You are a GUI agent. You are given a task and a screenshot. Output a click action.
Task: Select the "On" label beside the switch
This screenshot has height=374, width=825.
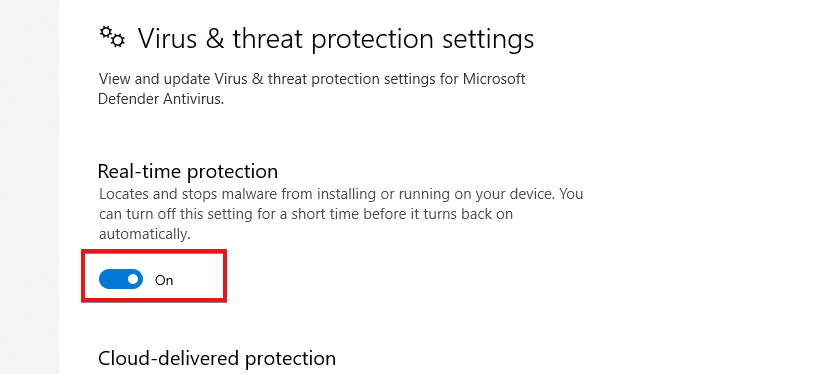[164, 280]
